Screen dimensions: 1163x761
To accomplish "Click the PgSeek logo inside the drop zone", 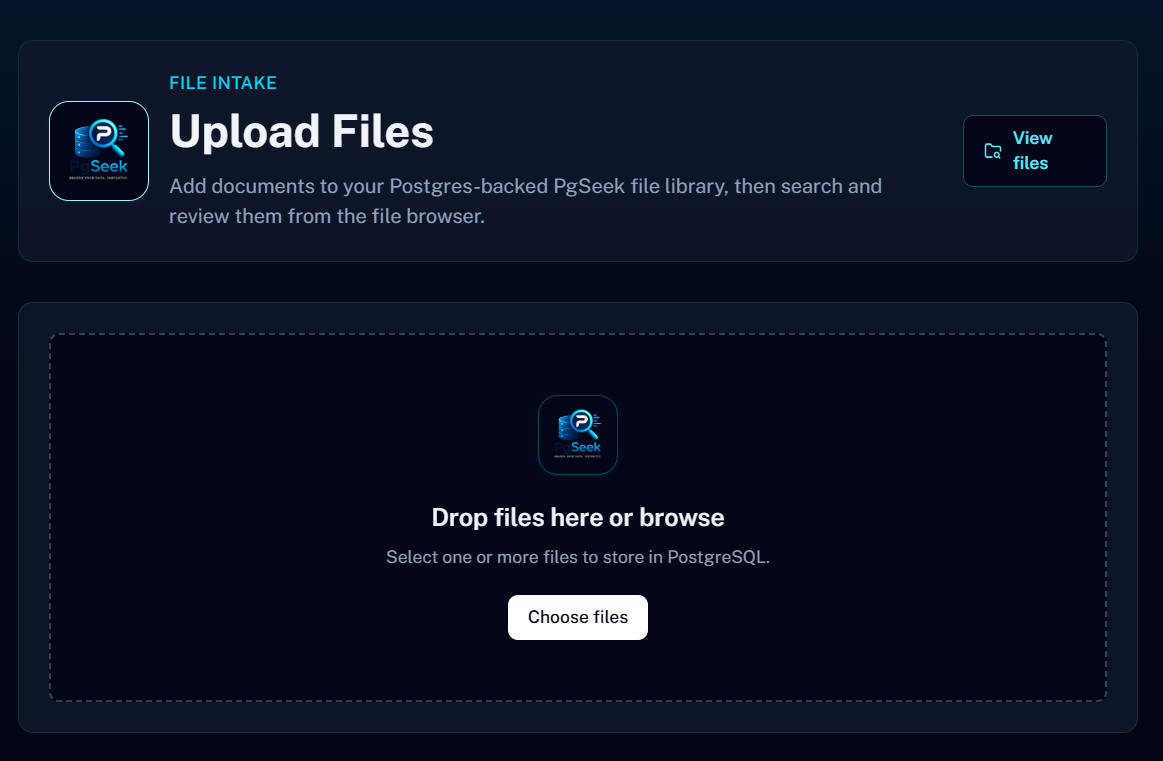I will pyautogui.click(x=578, y=435).
